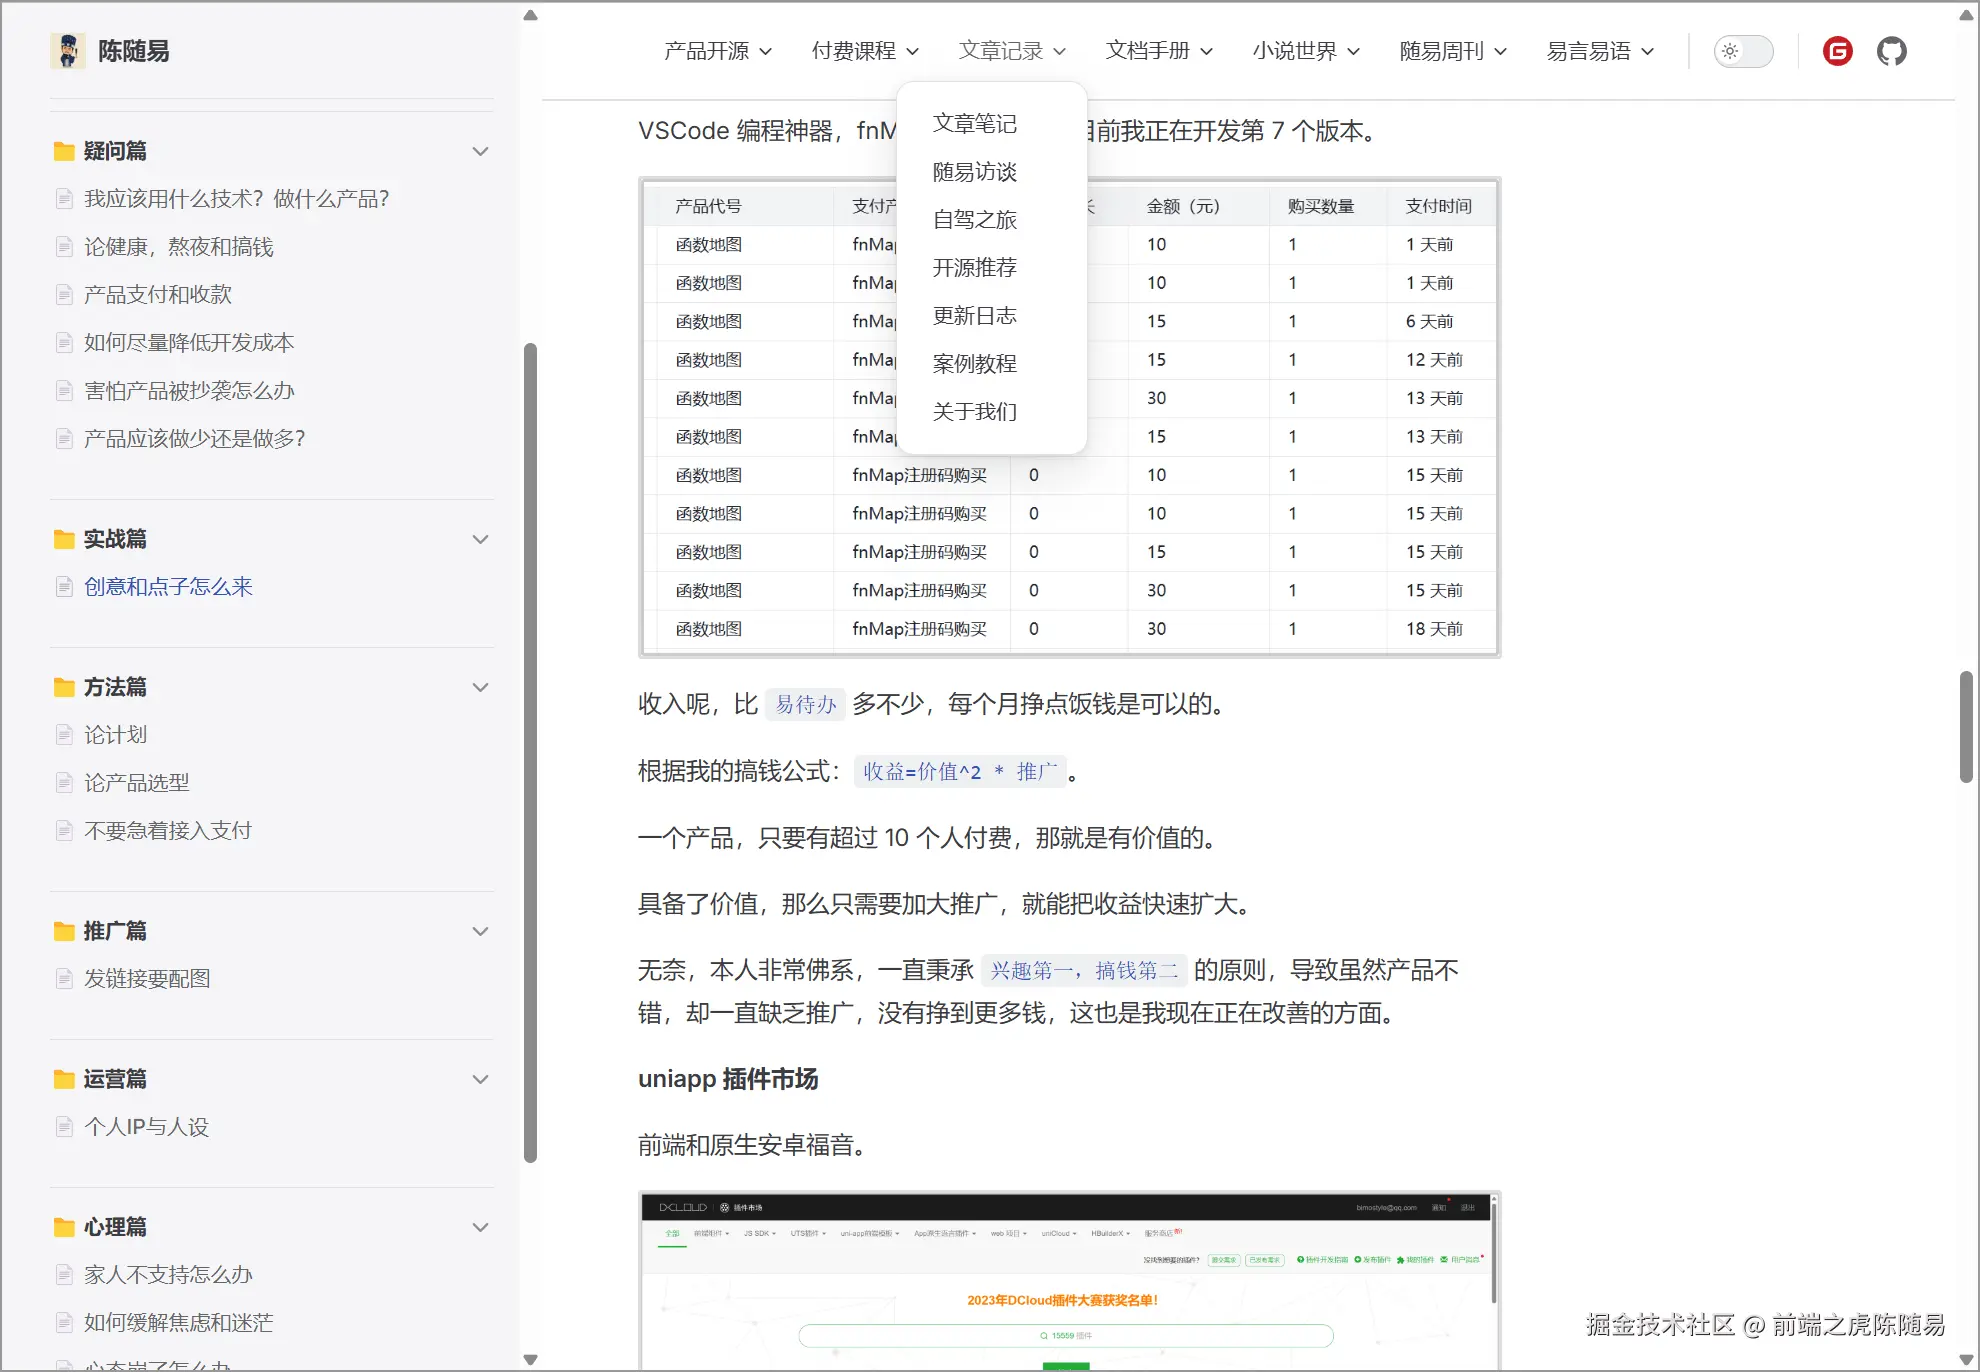Screen dimensions: 1980x1372
Task: Click the folder icon beside 实战篇
Action: (62, 538)
